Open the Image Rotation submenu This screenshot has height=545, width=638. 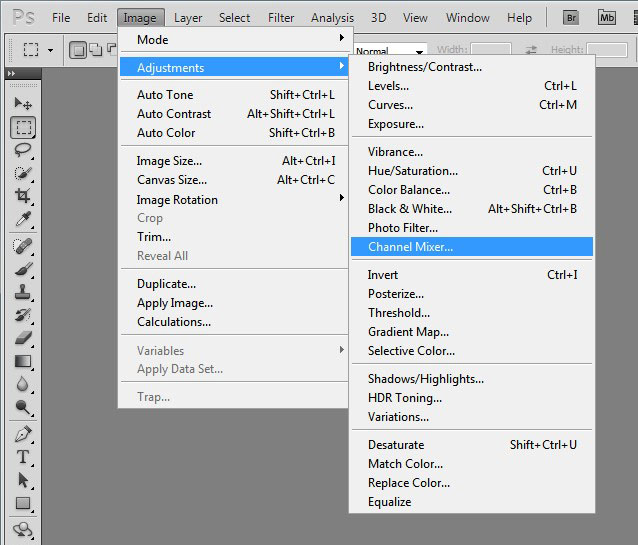coord(234,199)
